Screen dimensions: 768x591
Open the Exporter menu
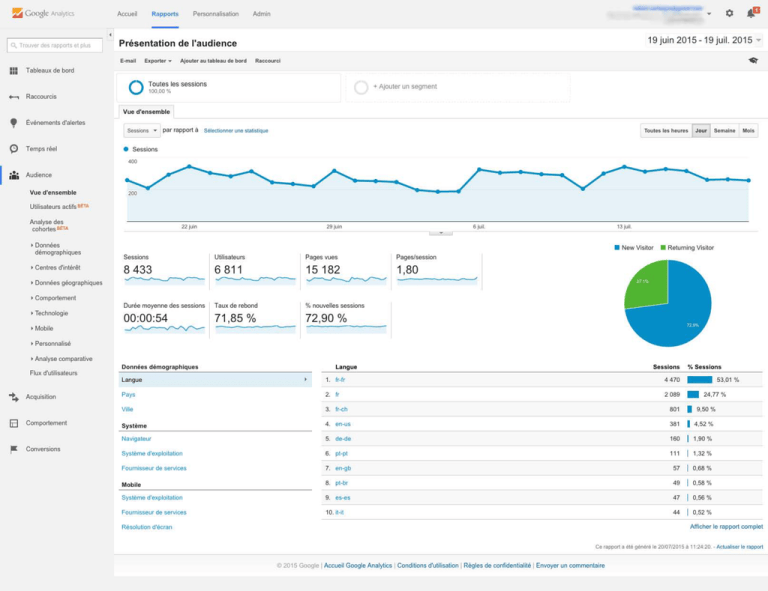tap(158, 61)
